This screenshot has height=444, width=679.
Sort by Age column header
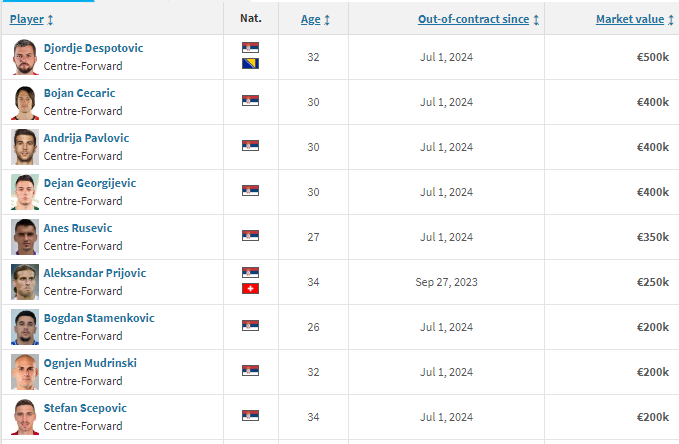pyautogui.click(x=310, y=19)
